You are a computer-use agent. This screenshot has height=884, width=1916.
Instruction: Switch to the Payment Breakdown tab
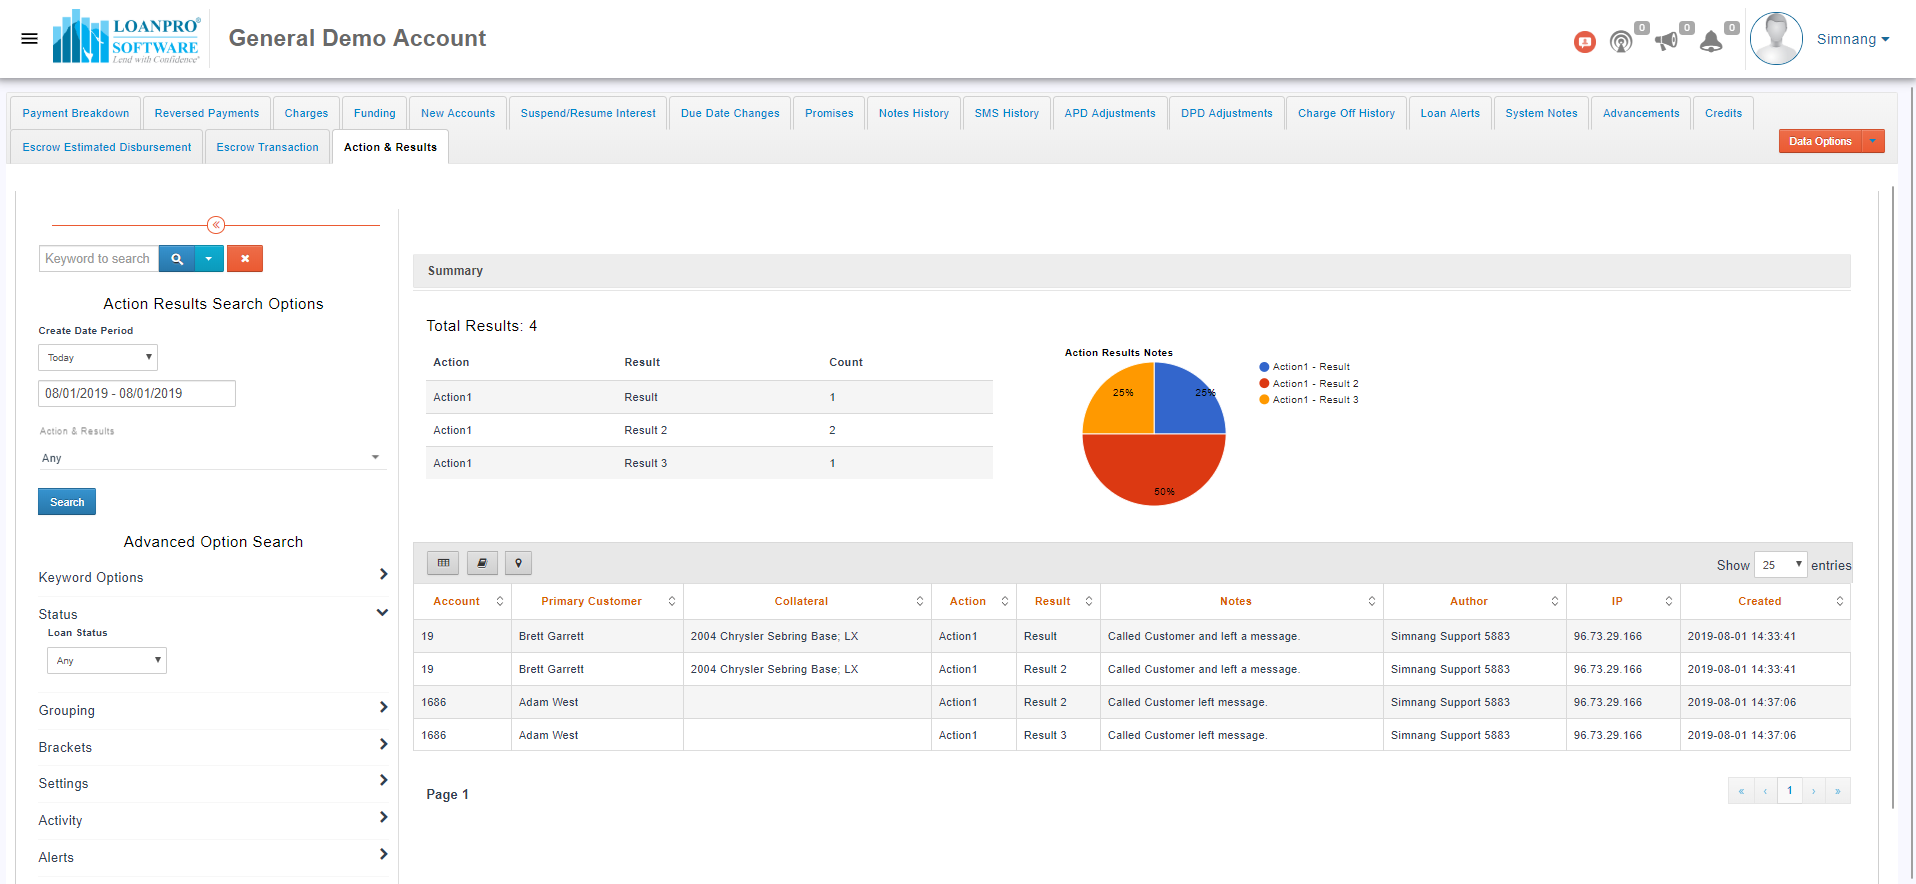76,113
